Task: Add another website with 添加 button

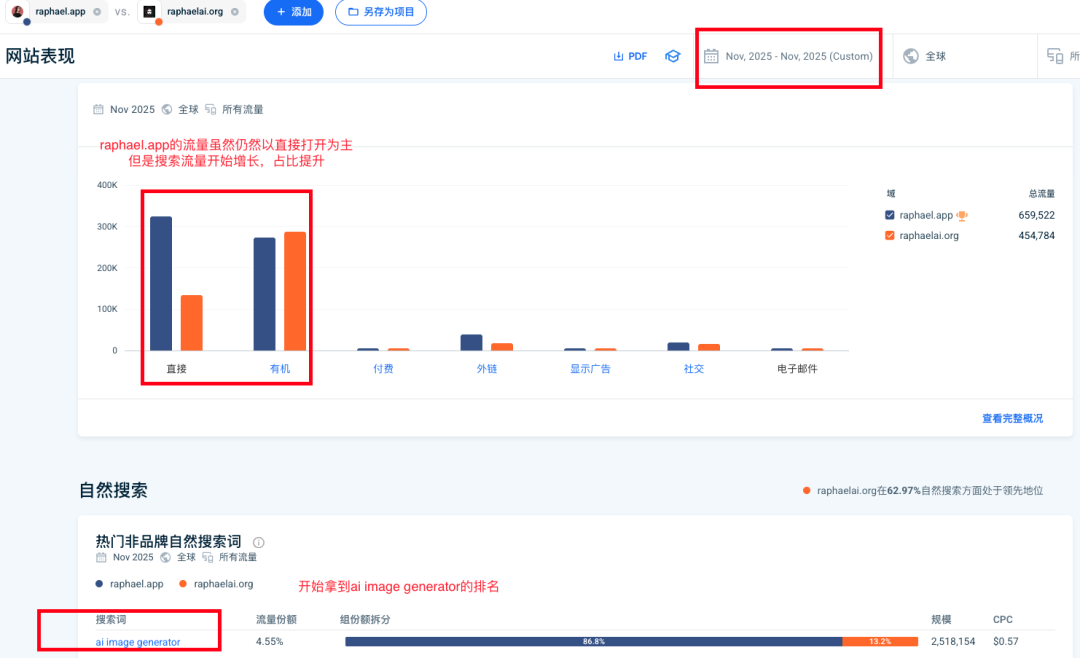Action: [293, 12]
